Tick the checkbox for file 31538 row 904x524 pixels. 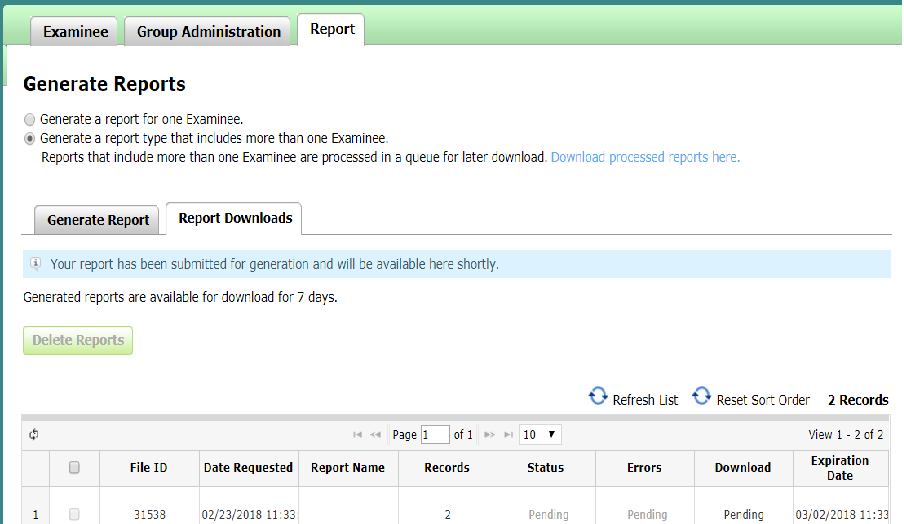pos(74,514)
